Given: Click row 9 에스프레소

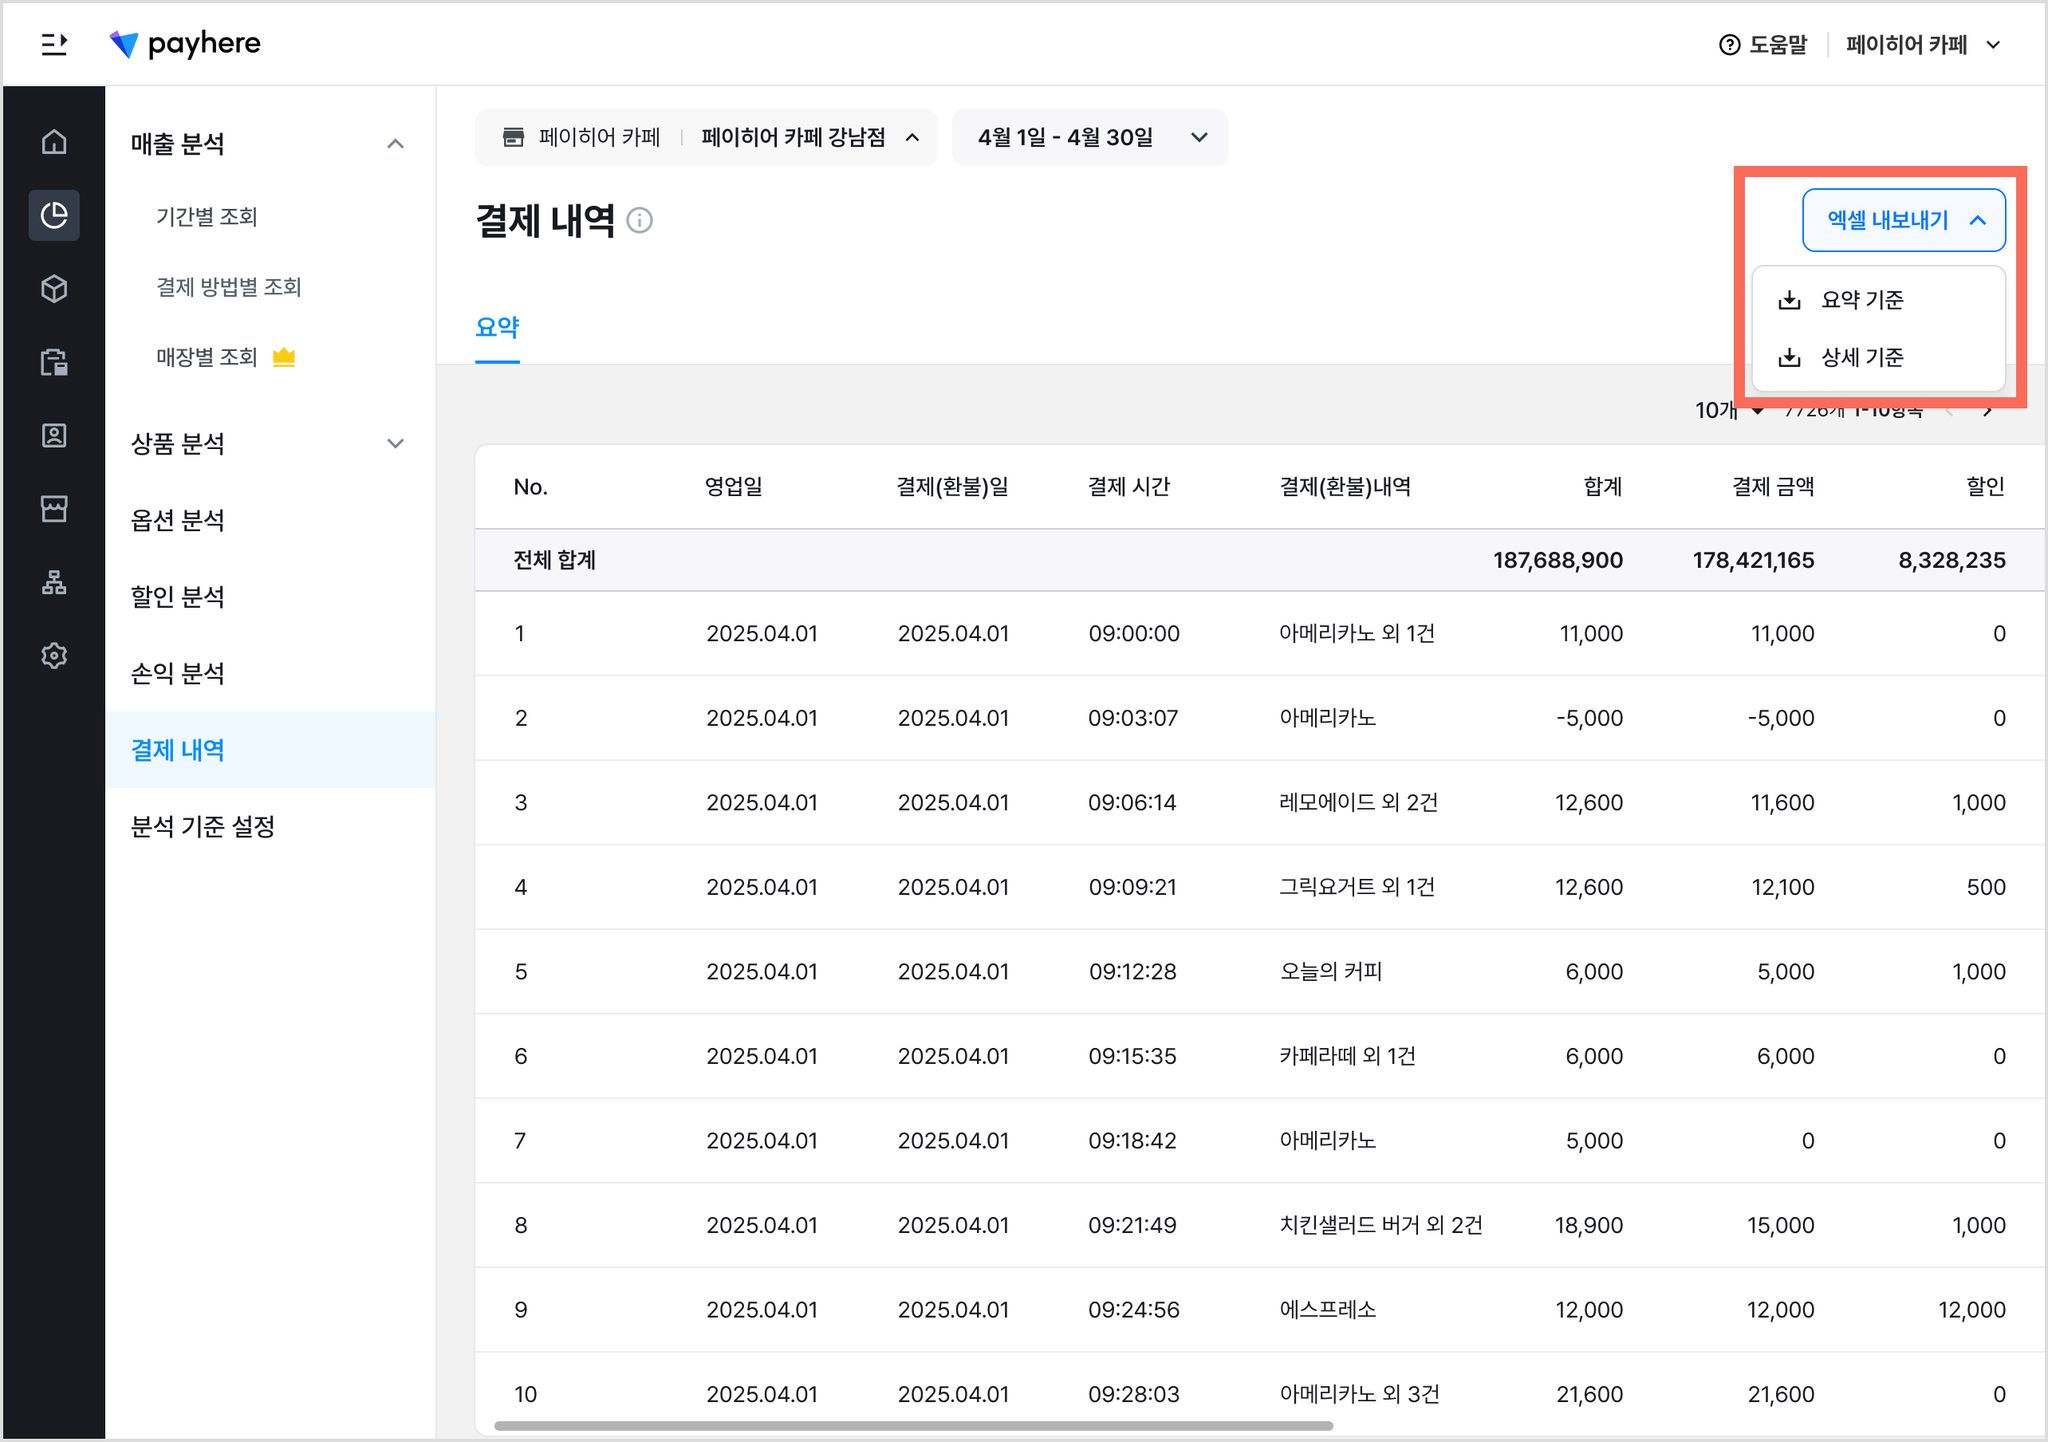Looking at the screenshot, I should coord(1328,1310).
